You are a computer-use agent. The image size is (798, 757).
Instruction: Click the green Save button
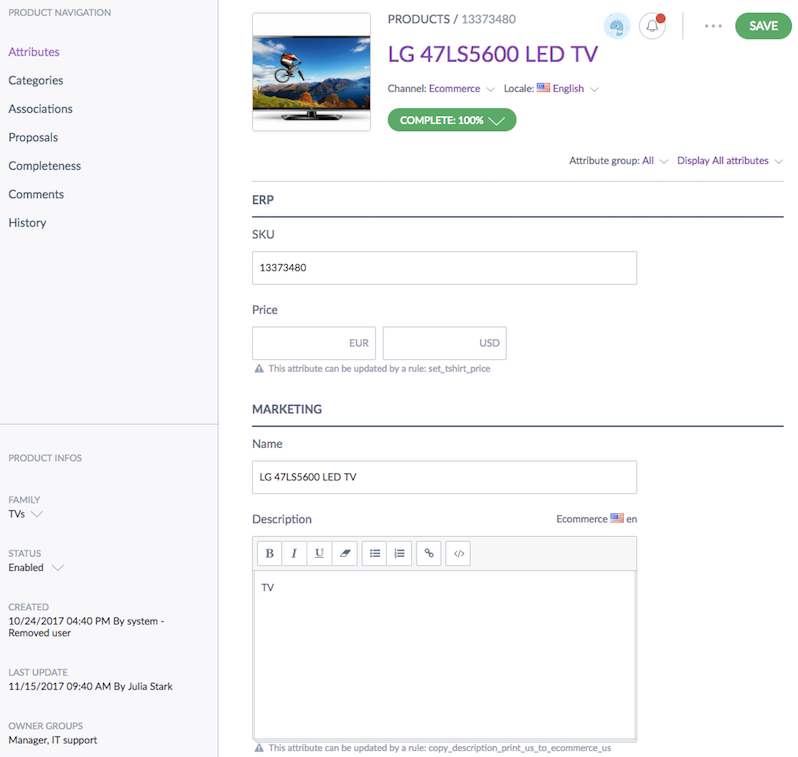pyautogui.click(x=763, y=26)
